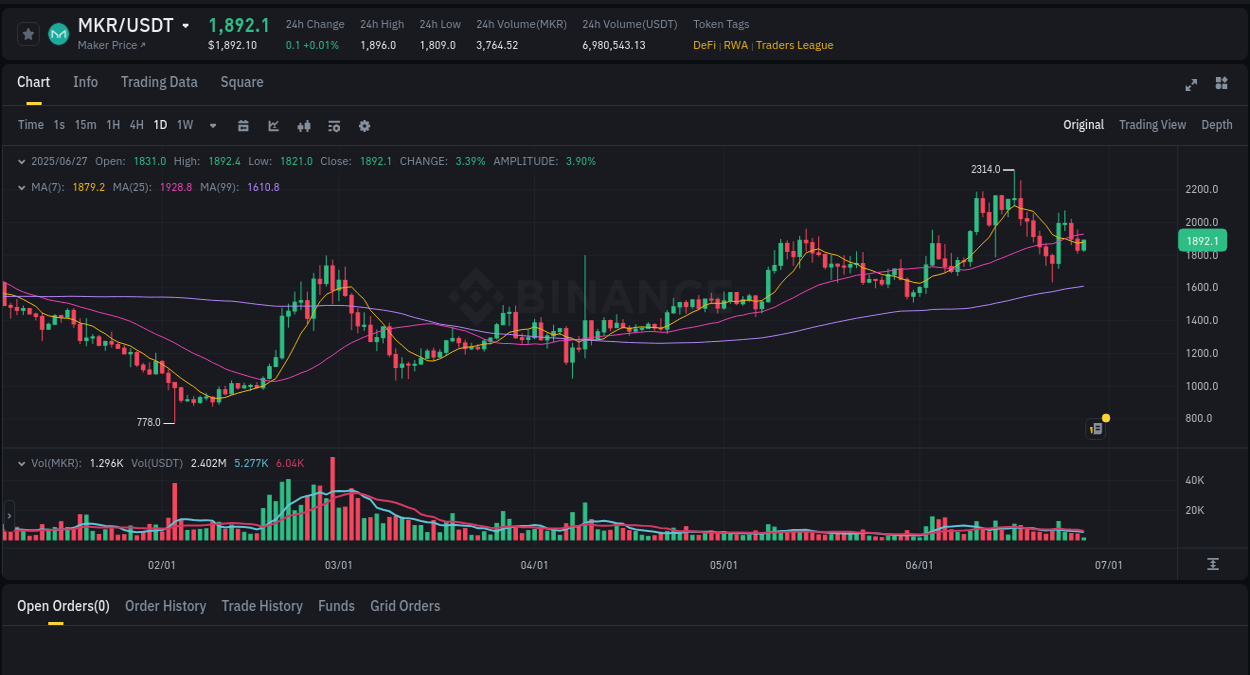Enter fullscreen using the expand icon
Image resolution: width=1250 pixels, height=675 pixels.
coord(1191,85)
